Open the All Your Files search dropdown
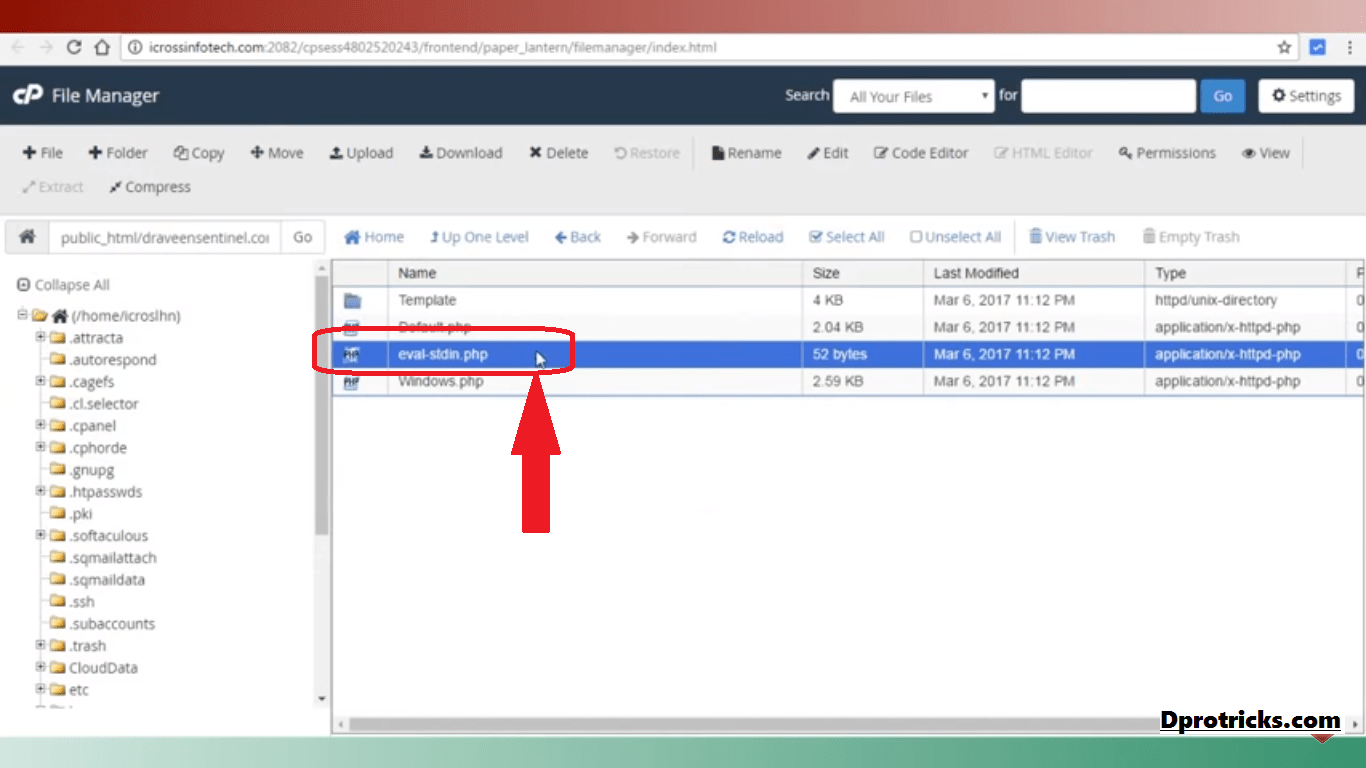The height and width of the screenshot is (768, 1366). click(914, 96)
